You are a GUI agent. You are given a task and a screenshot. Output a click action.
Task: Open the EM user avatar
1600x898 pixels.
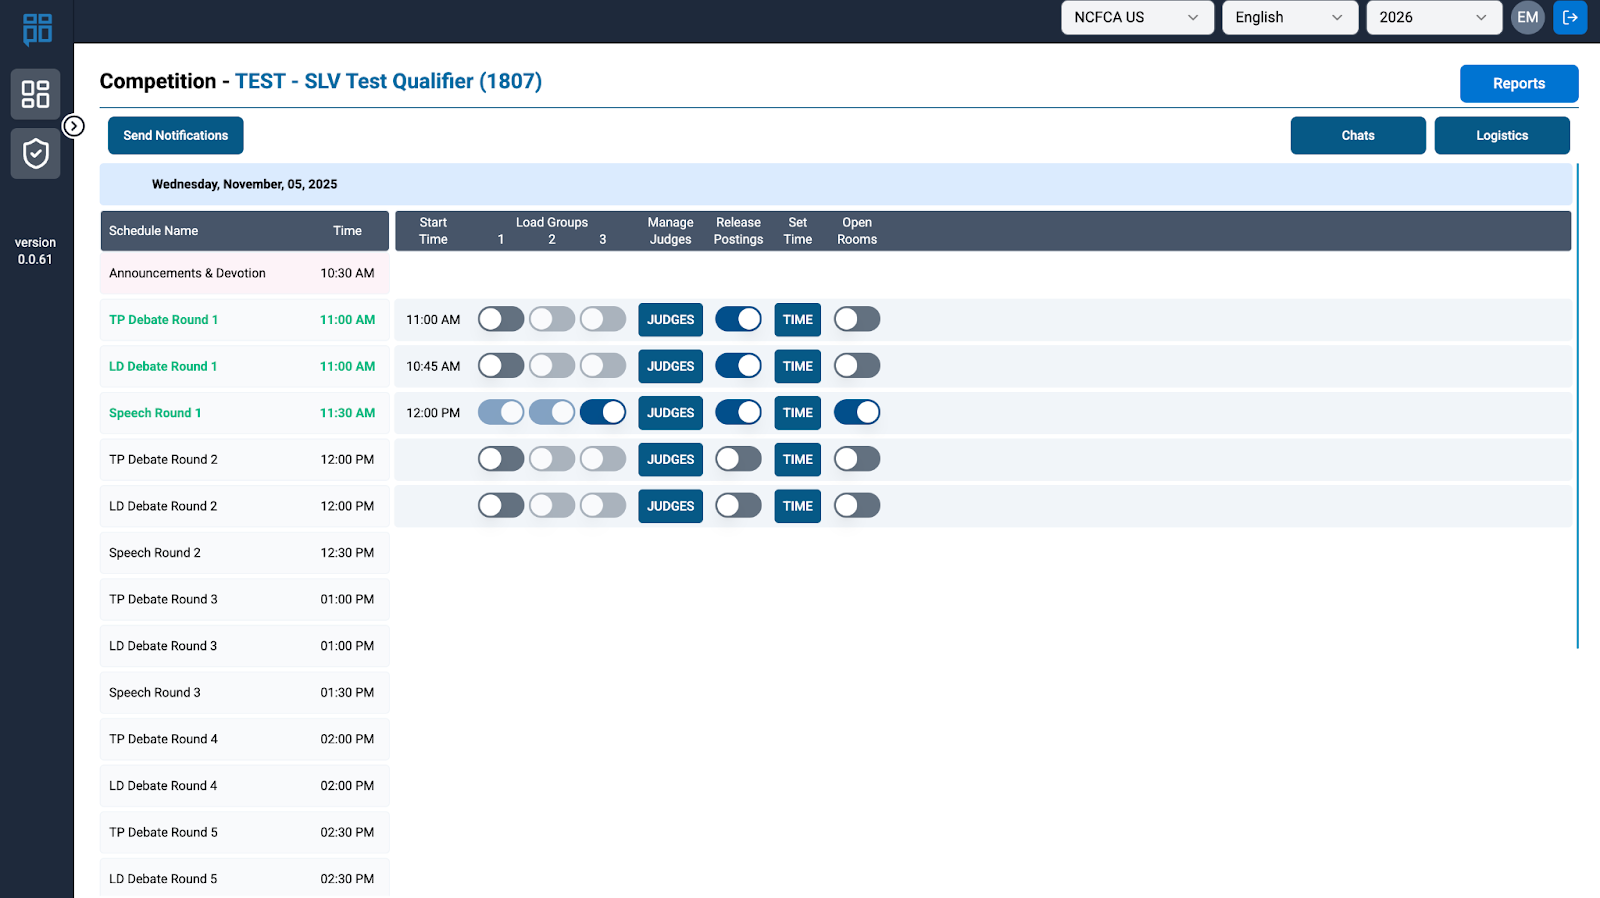[1527, 17]
